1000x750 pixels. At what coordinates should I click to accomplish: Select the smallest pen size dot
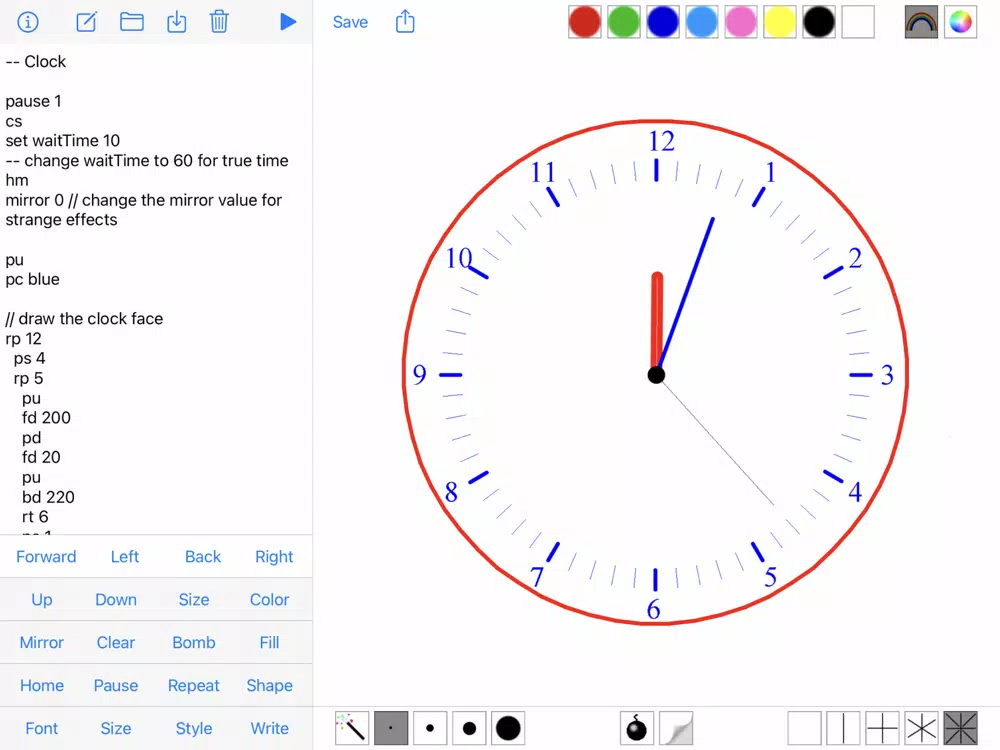(391, 728)
